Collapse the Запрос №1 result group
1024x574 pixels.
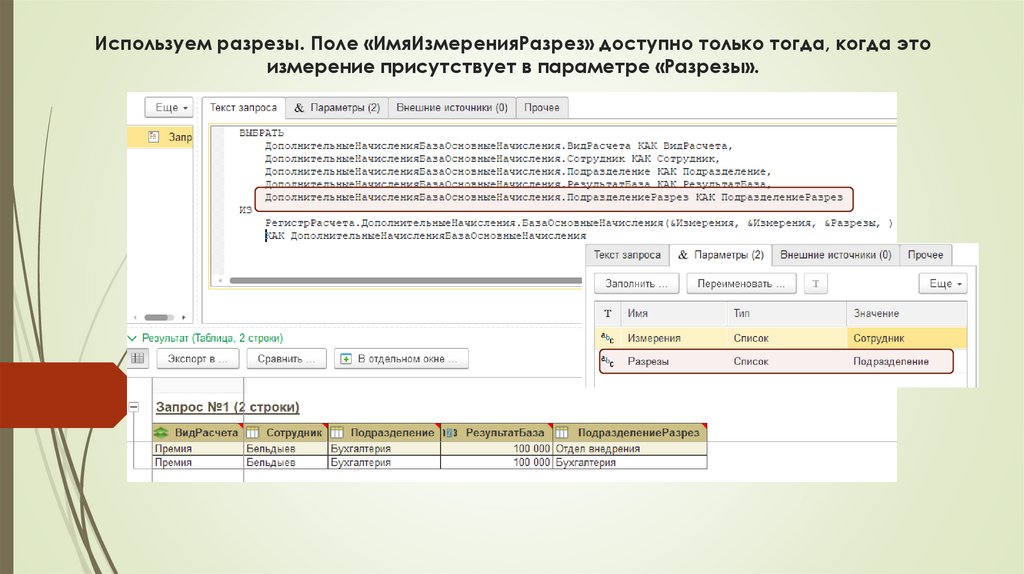click(x=133, y=407)
